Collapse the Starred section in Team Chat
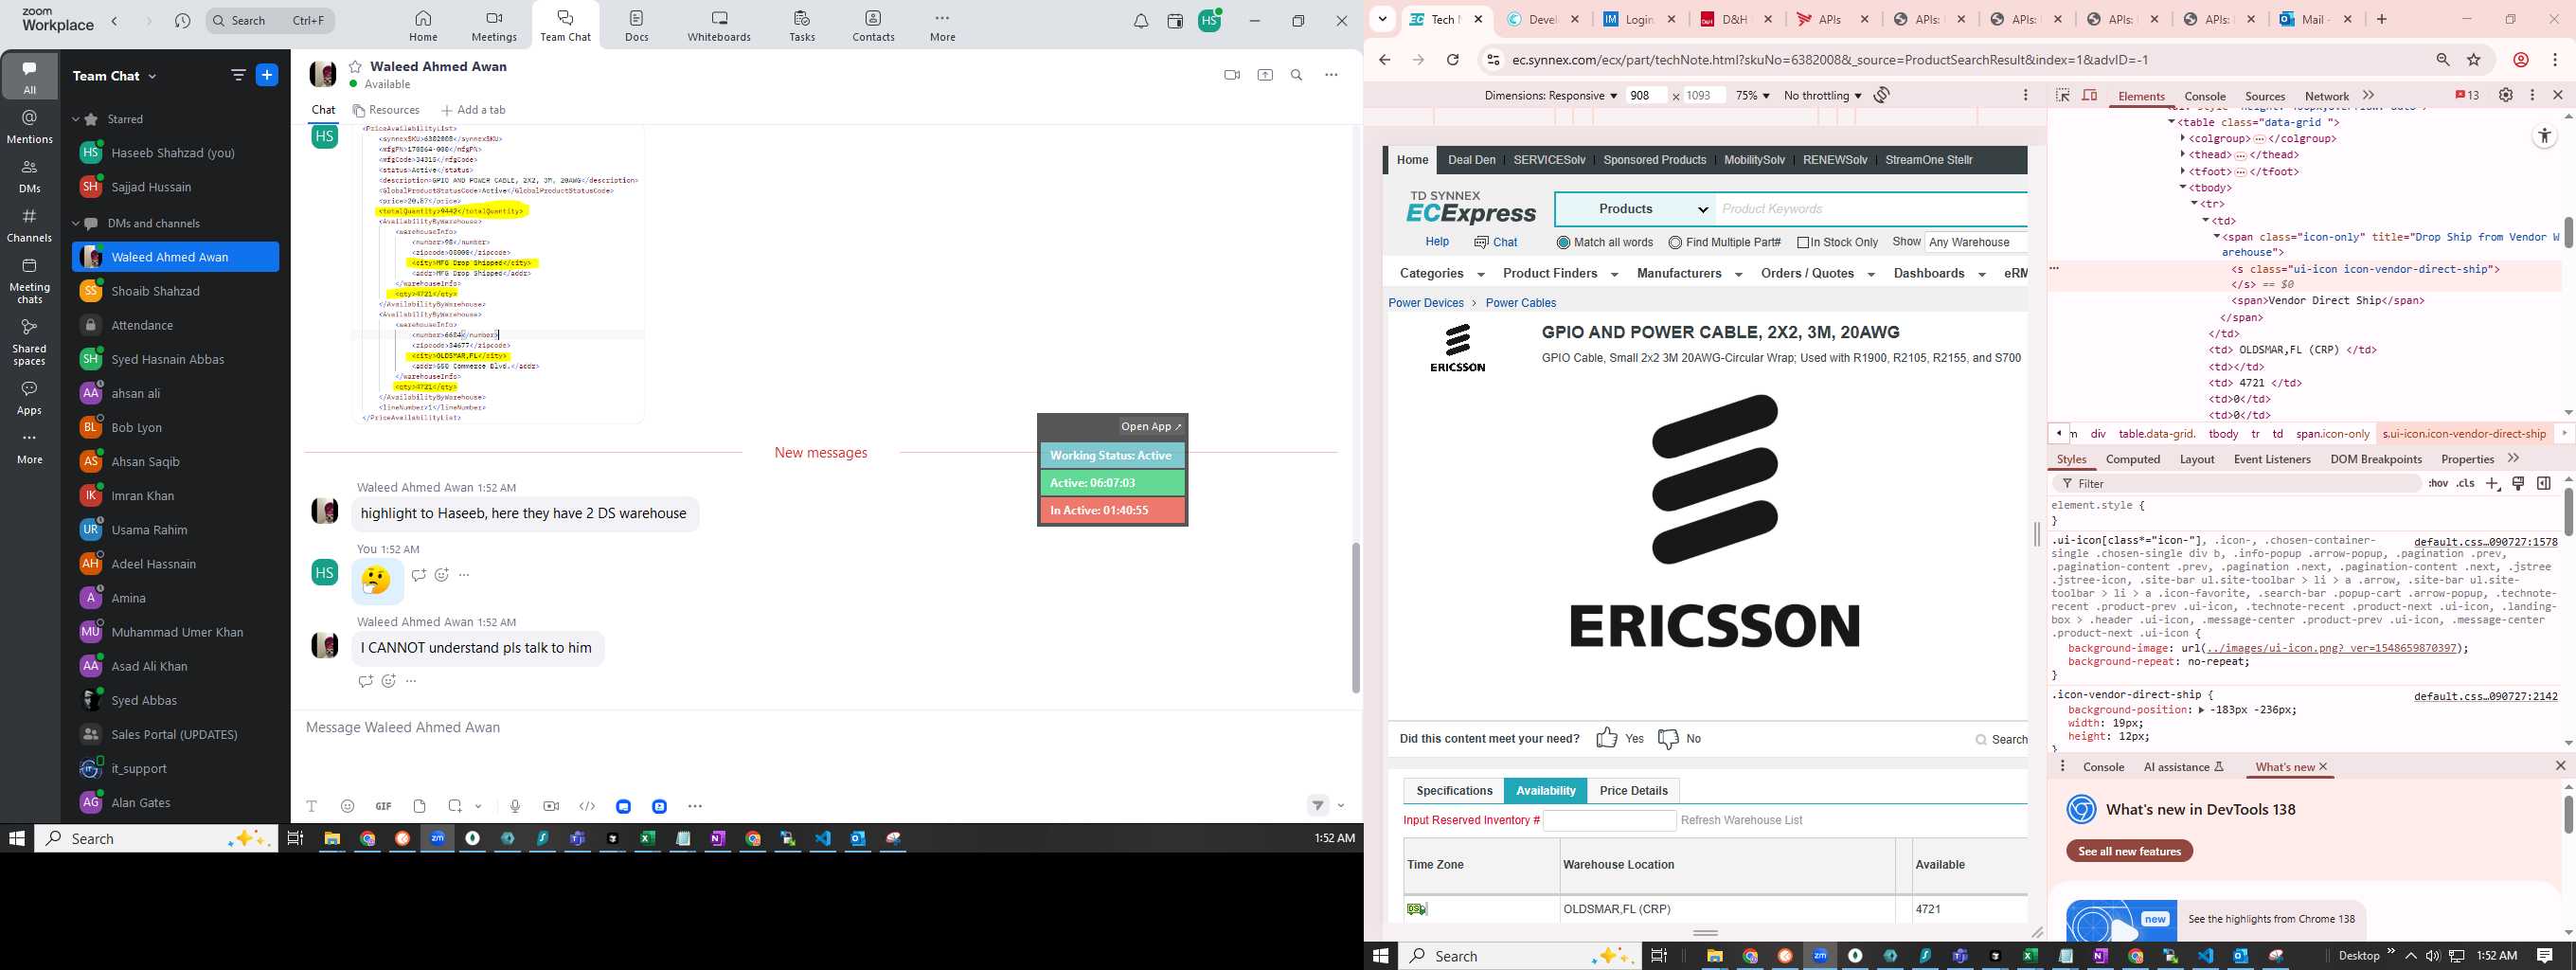Image resolution: width=2576 pixels, height=970 pixels. (75, 119)
